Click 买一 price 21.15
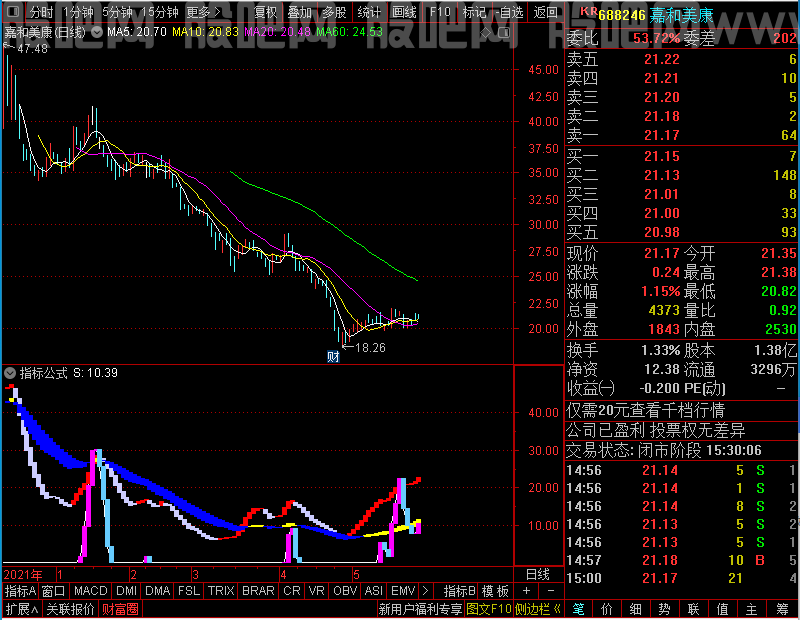 tap(662, 157)
